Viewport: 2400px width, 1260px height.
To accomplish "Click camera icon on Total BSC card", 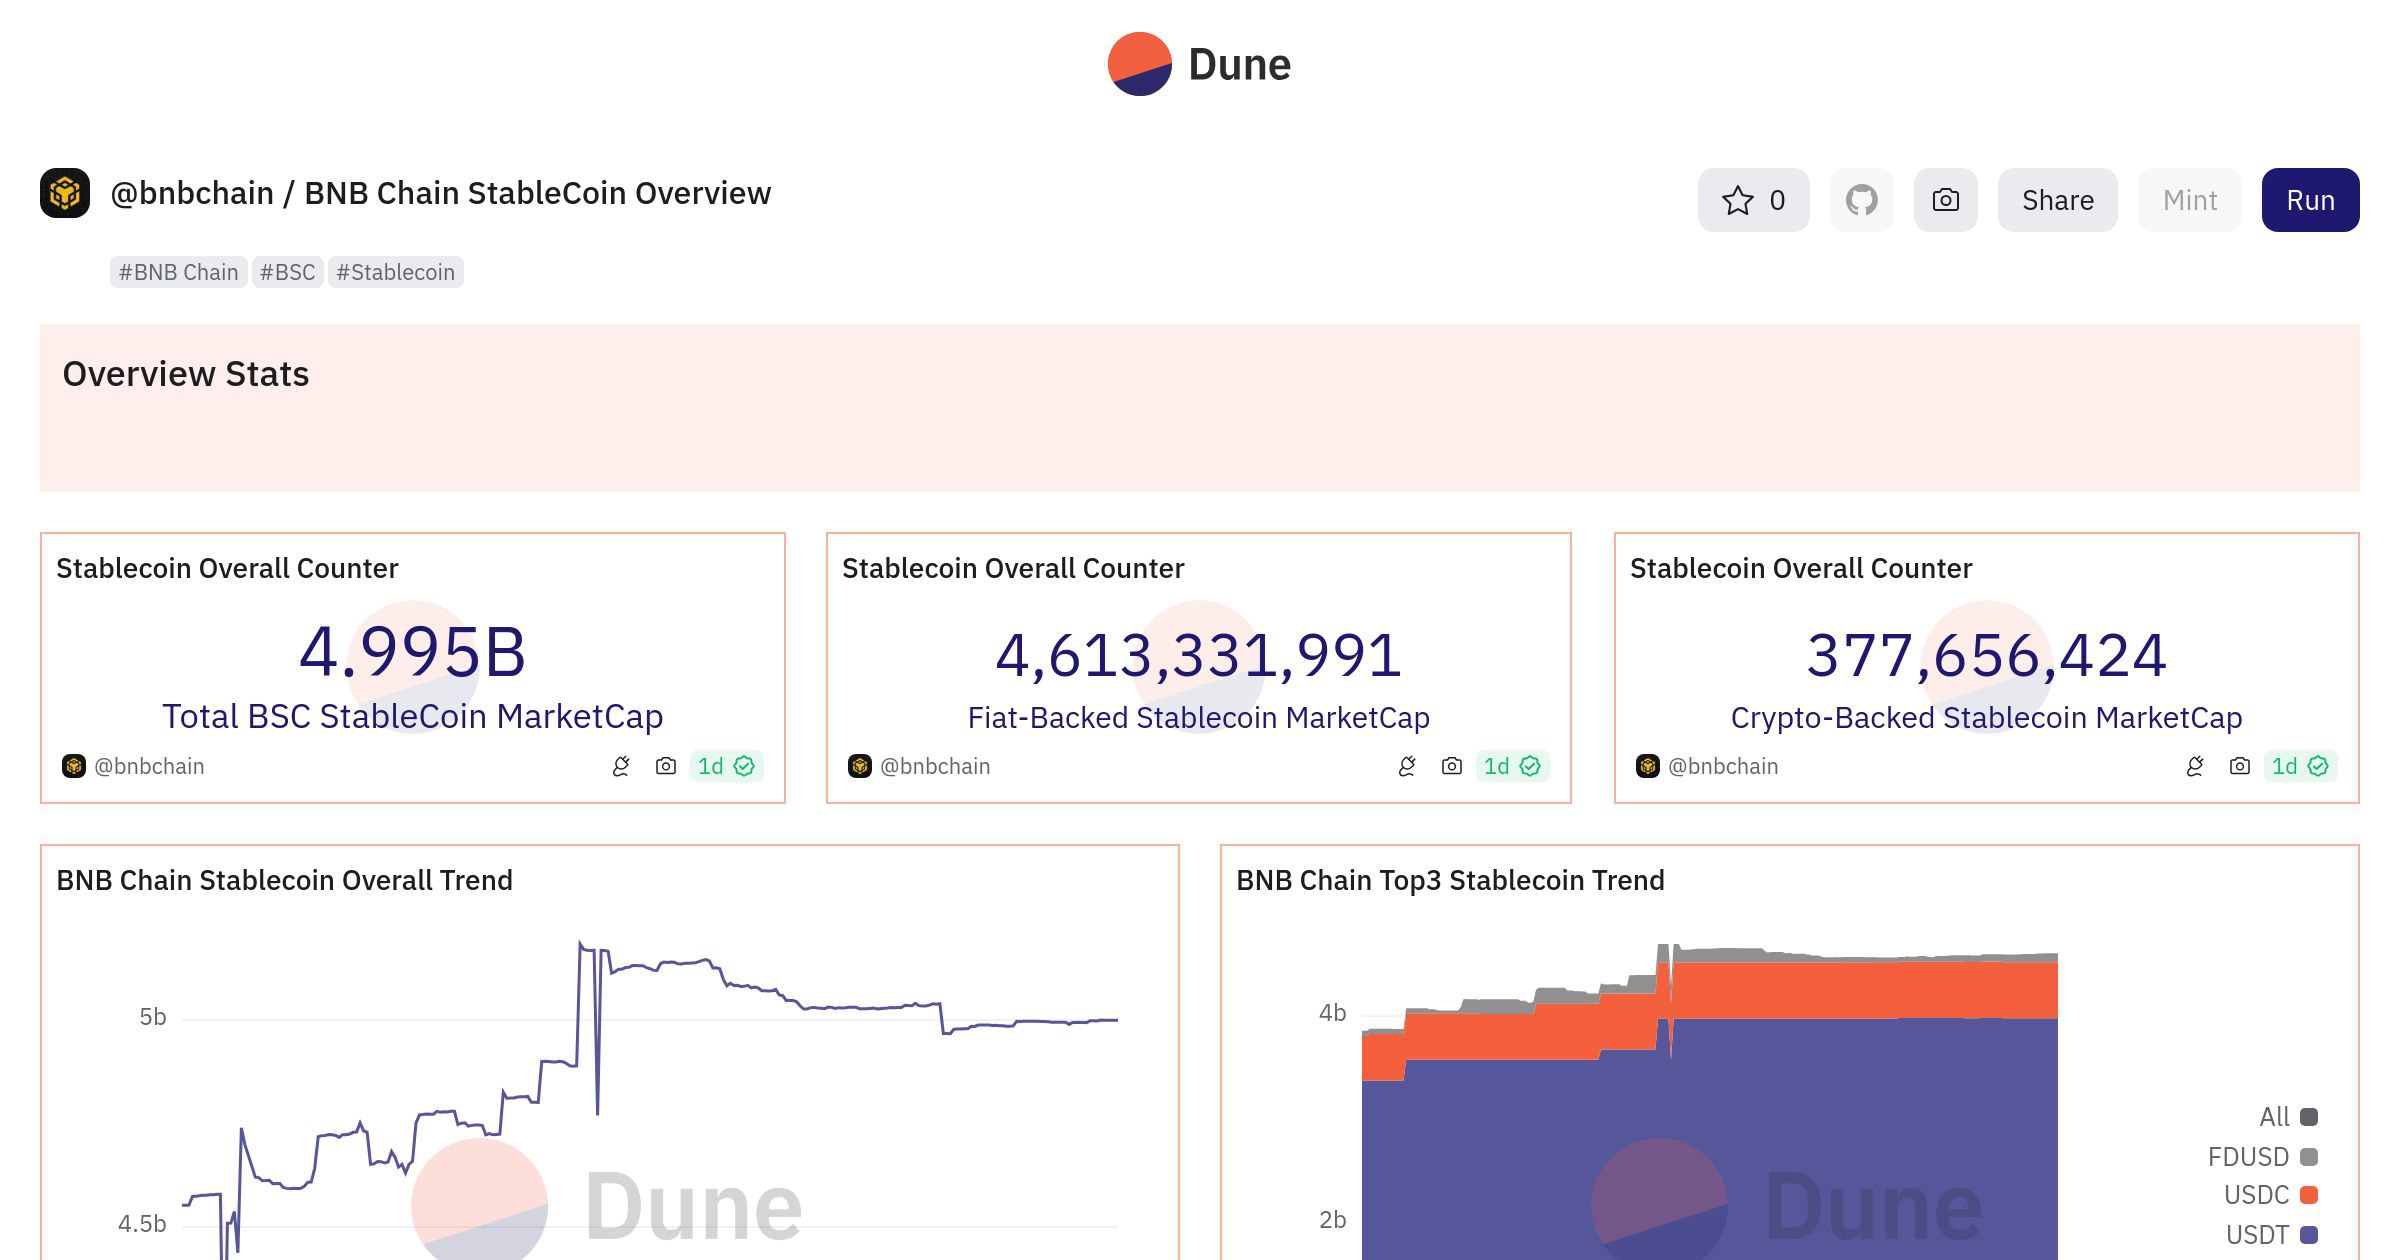I will click(x=665, y=766).
